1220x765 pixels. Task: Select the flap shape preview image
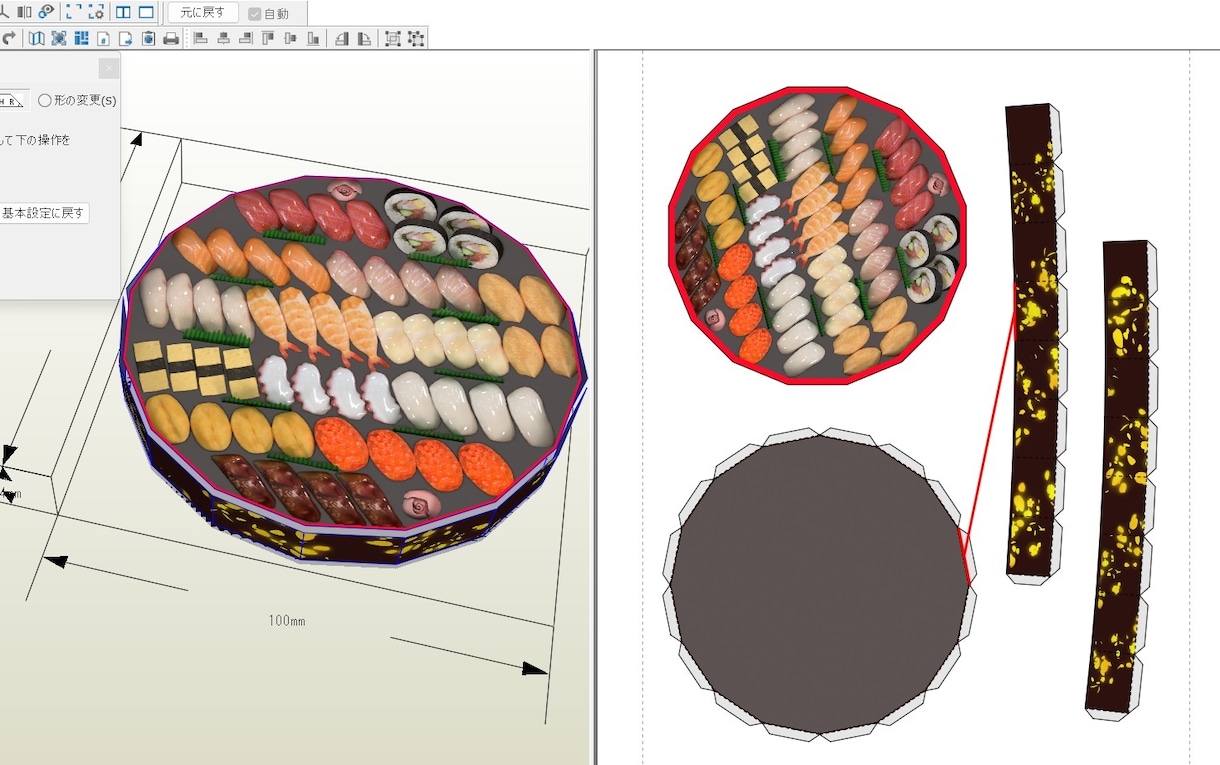[12, 100]
